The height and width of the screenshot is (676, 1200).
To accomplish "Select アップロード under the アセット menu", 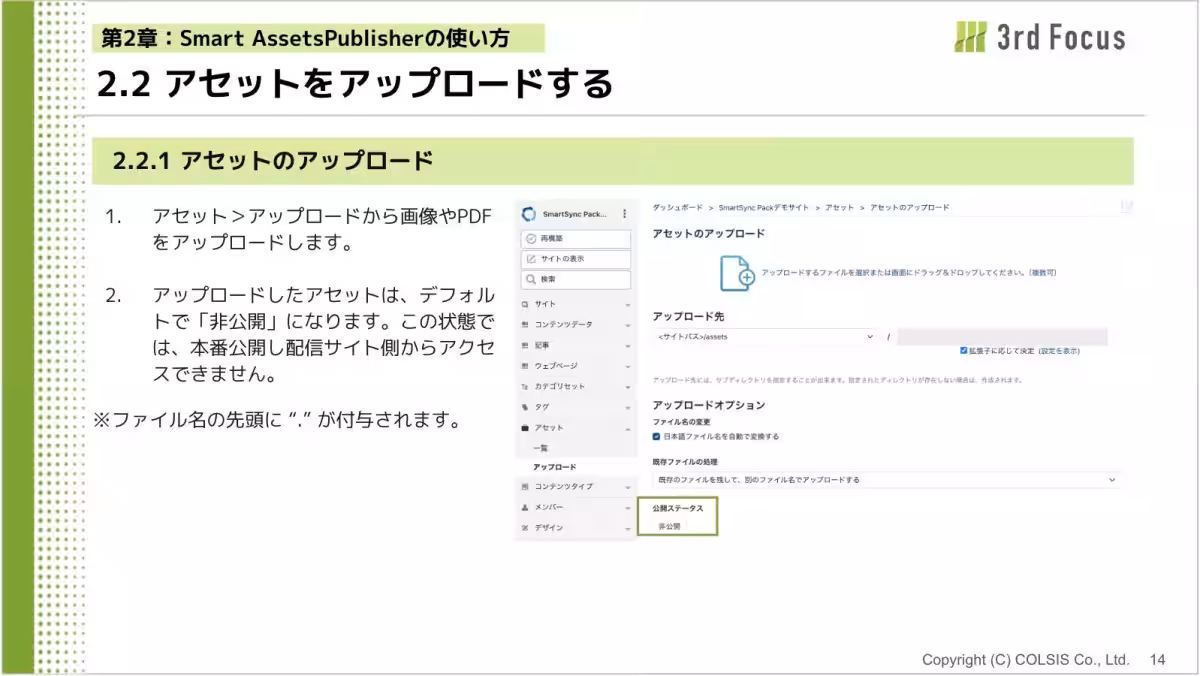I will point(555,467).
